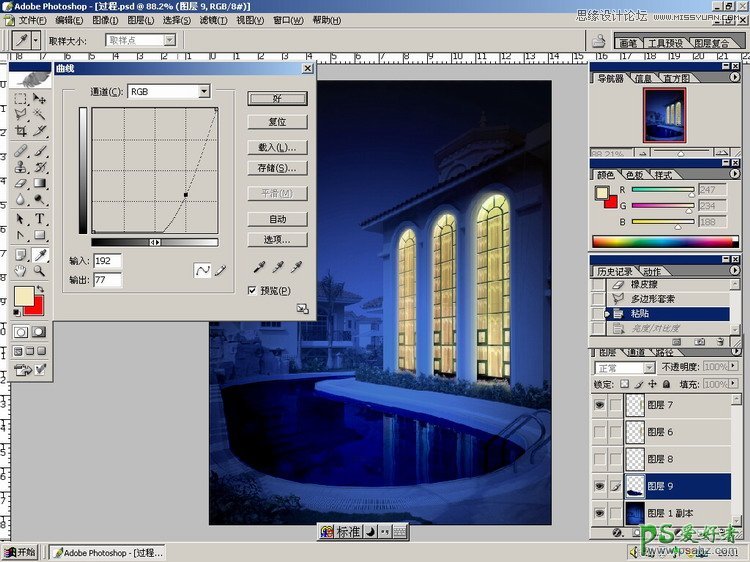The image size is (750, 562).
Task: Select the Zoom magnifier tool
Action: (x=40, y=270)
